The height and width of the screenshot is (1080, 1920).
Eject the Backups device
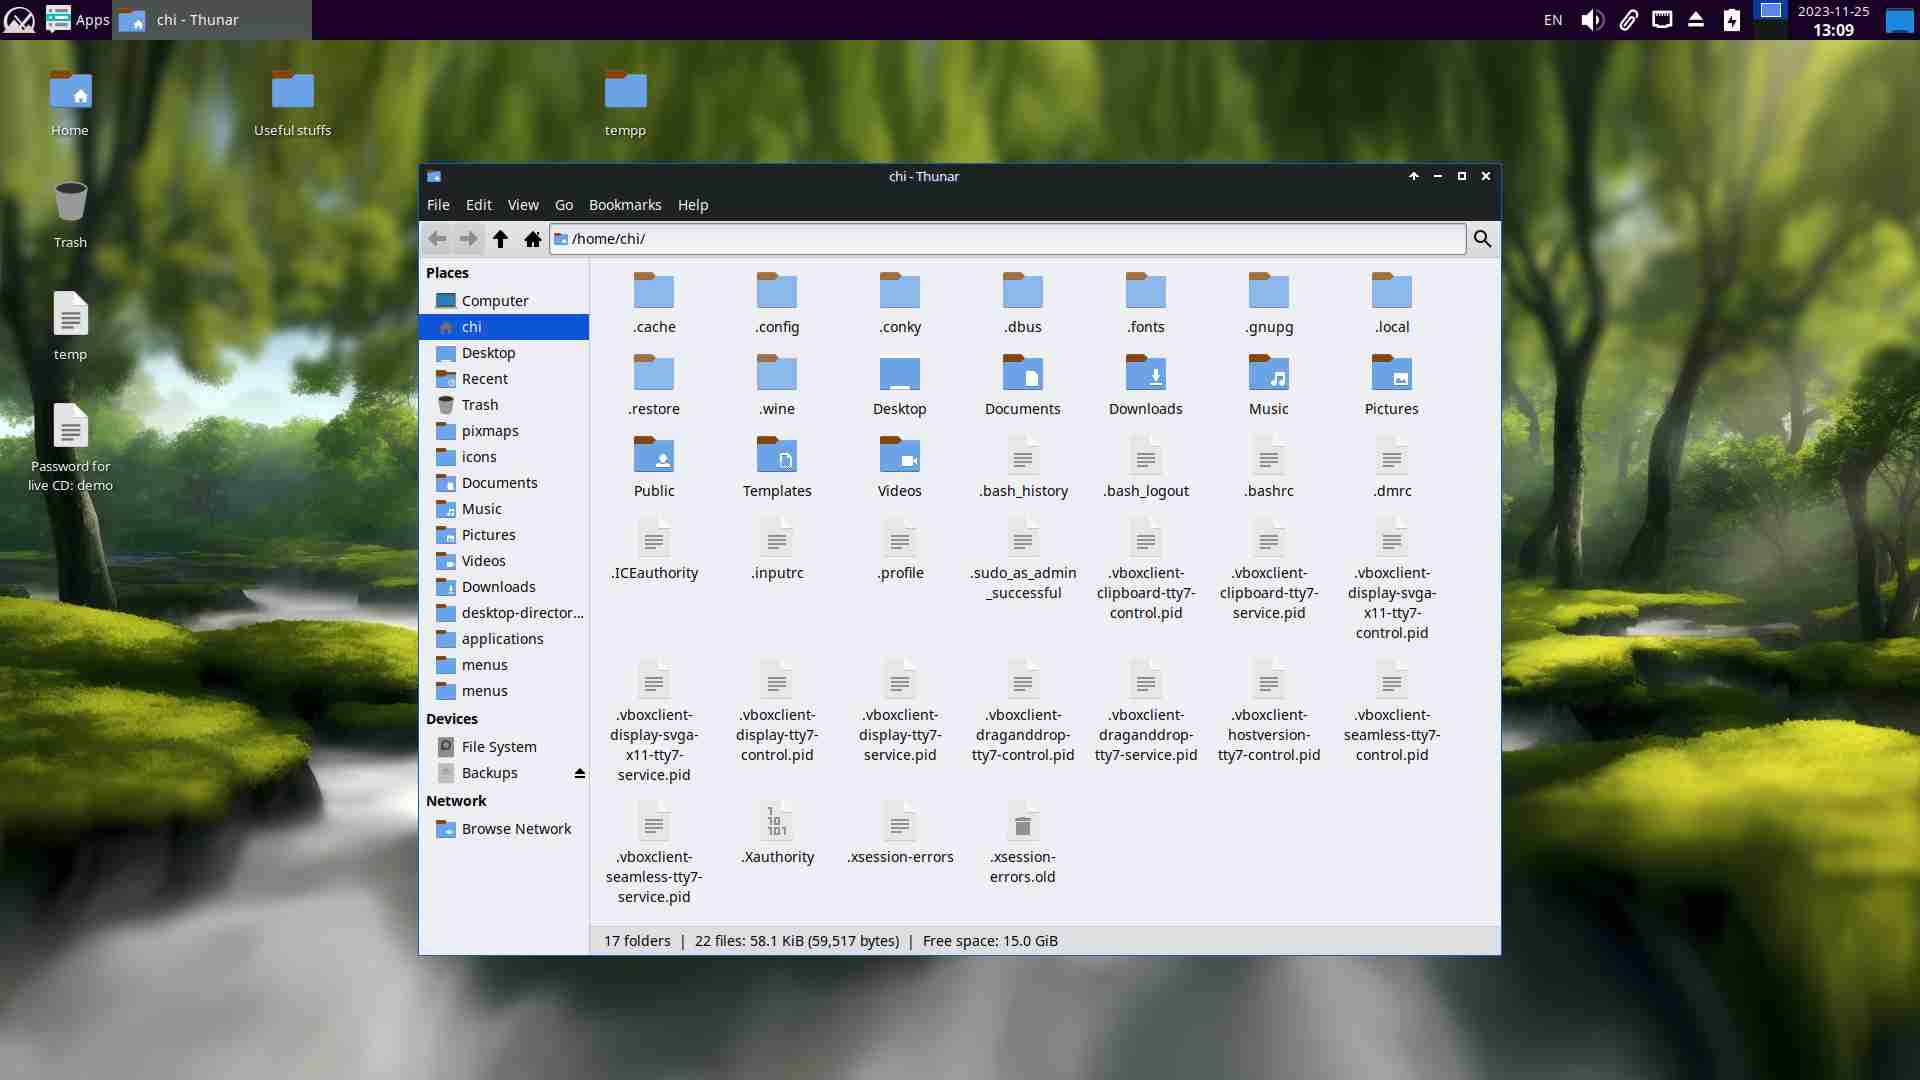[579, 773]
